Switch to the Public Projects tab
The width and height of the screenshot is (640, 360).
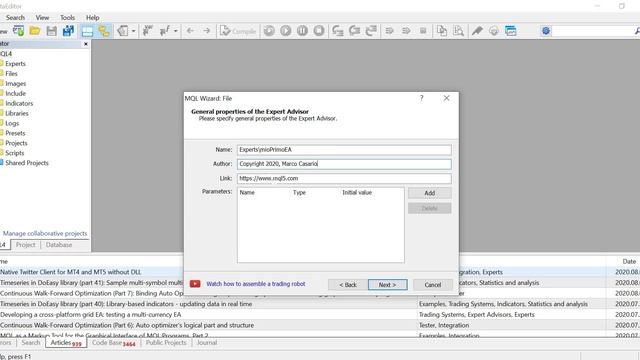(166, 343)
